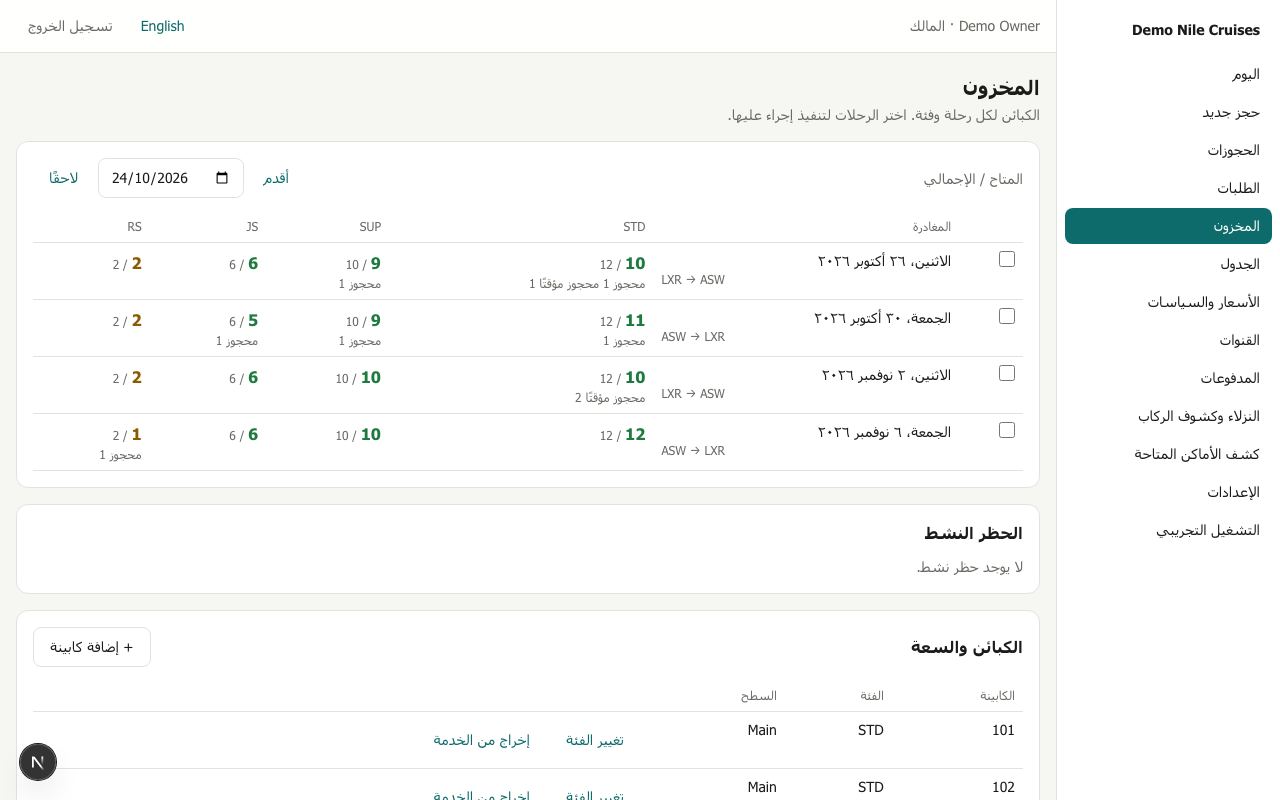Select the Friday 6 November departure checkbox
Viewport: 1280px width, 800px height.
point(1007,430)
